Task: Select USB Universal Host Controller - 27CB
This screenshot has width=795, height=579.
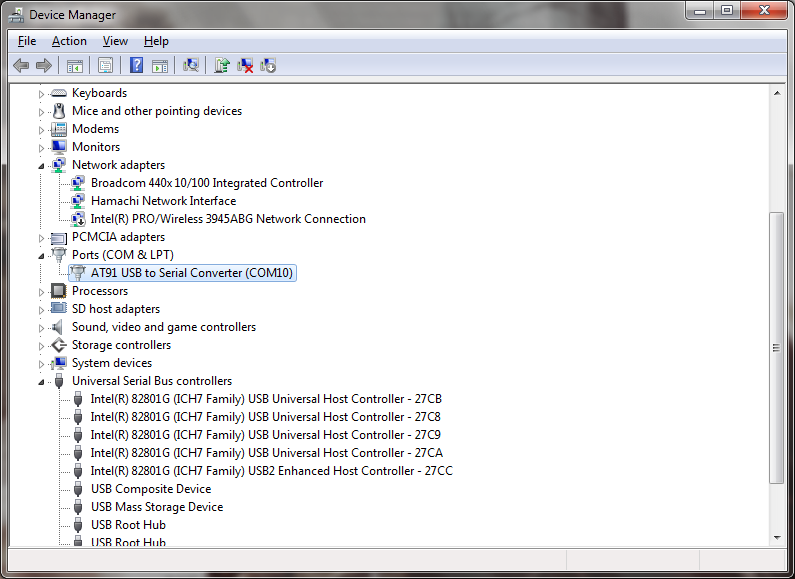Action: point(266,399)
